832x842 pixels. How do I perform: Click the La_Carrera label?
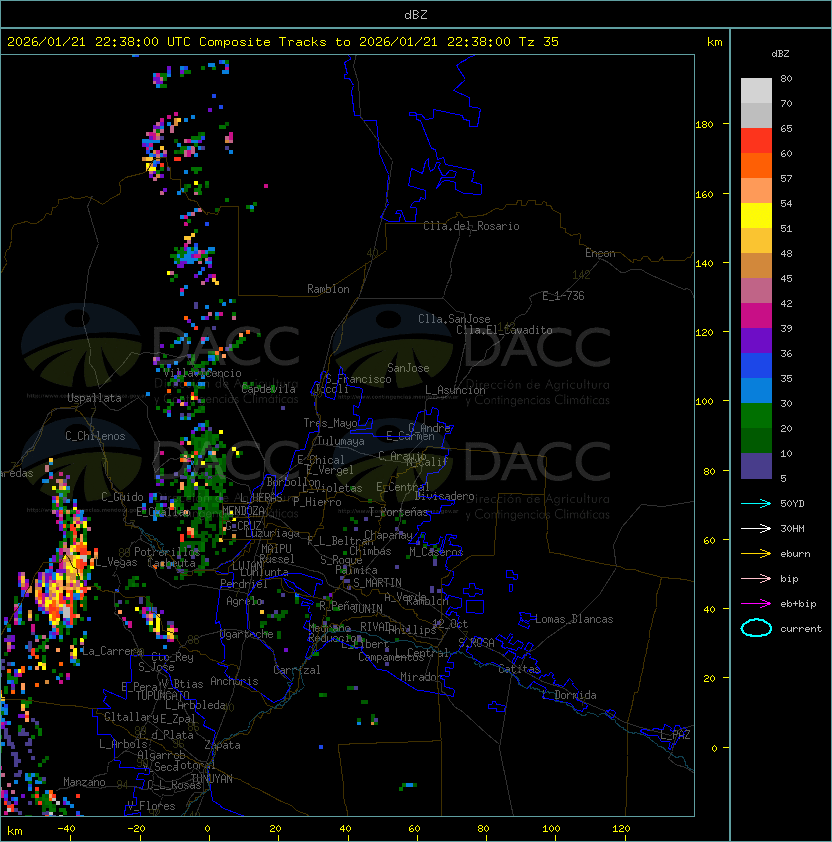point(112,651)
